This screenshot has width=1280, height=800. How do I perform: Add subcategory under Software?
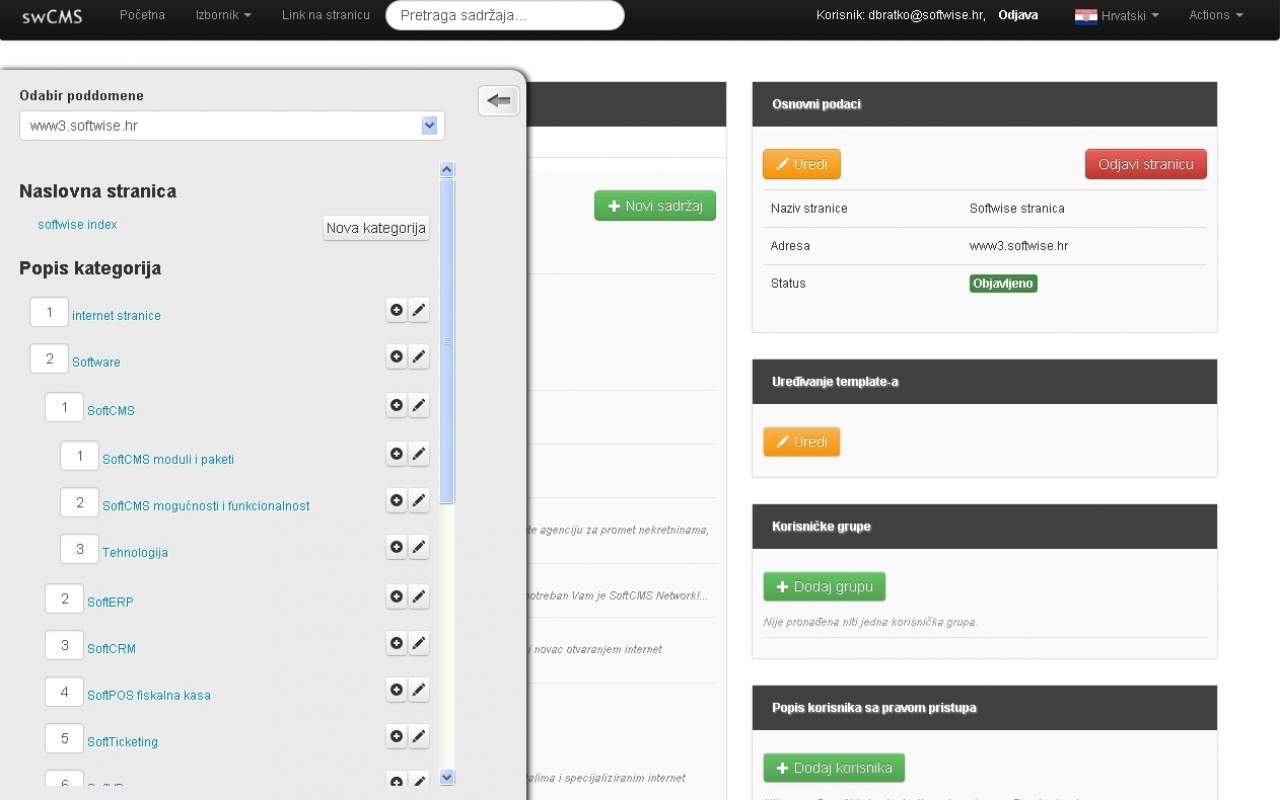point(397,356)
